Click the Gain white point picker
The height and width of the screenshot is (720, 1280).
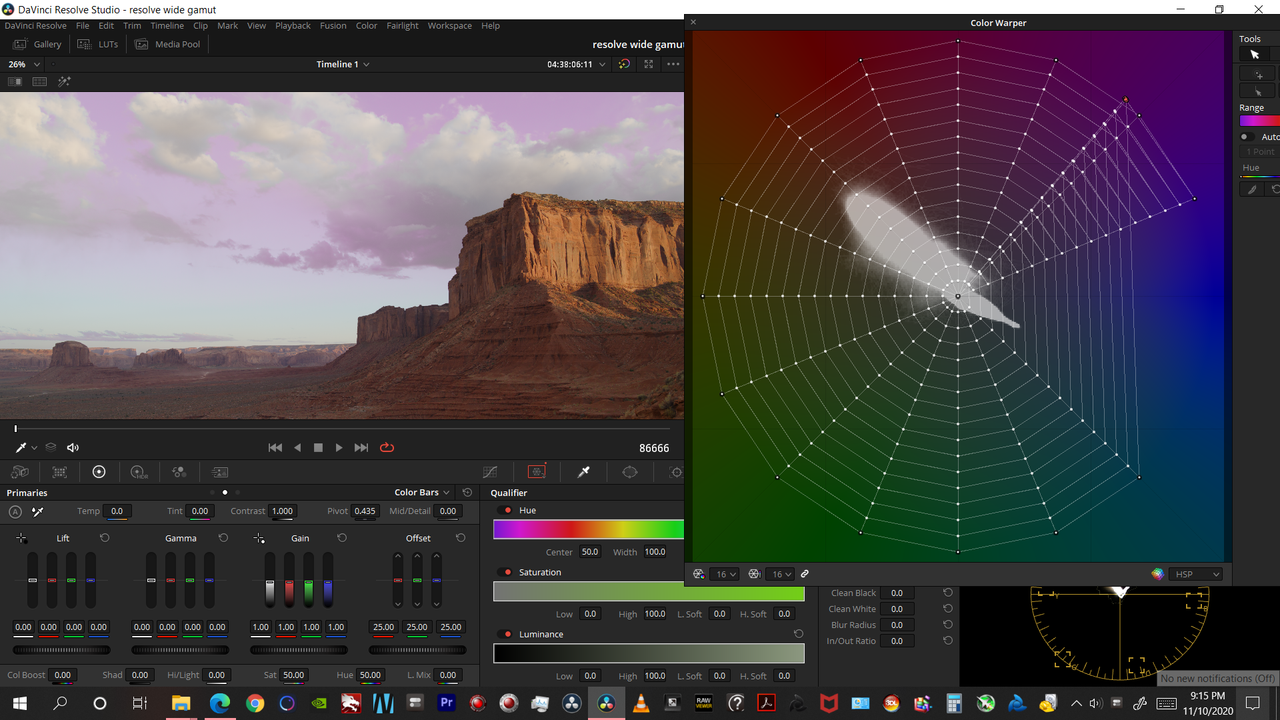(259, 538)
